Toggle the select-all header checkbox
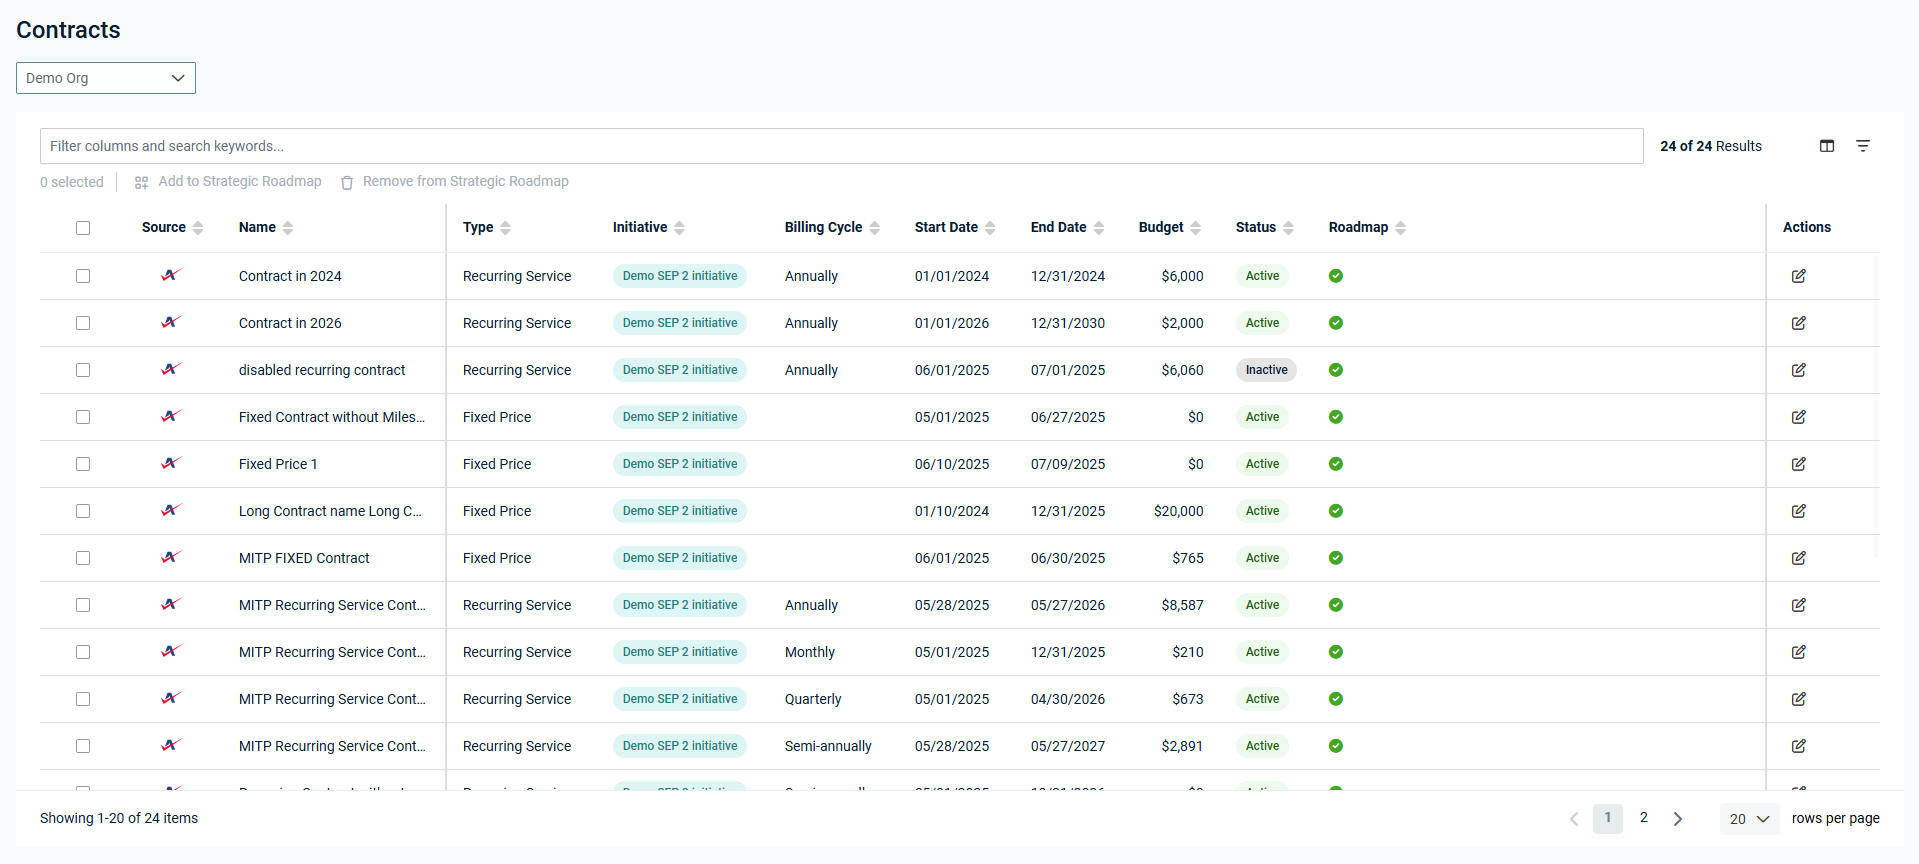The image size is (1919, 864). tap(83, 228)
